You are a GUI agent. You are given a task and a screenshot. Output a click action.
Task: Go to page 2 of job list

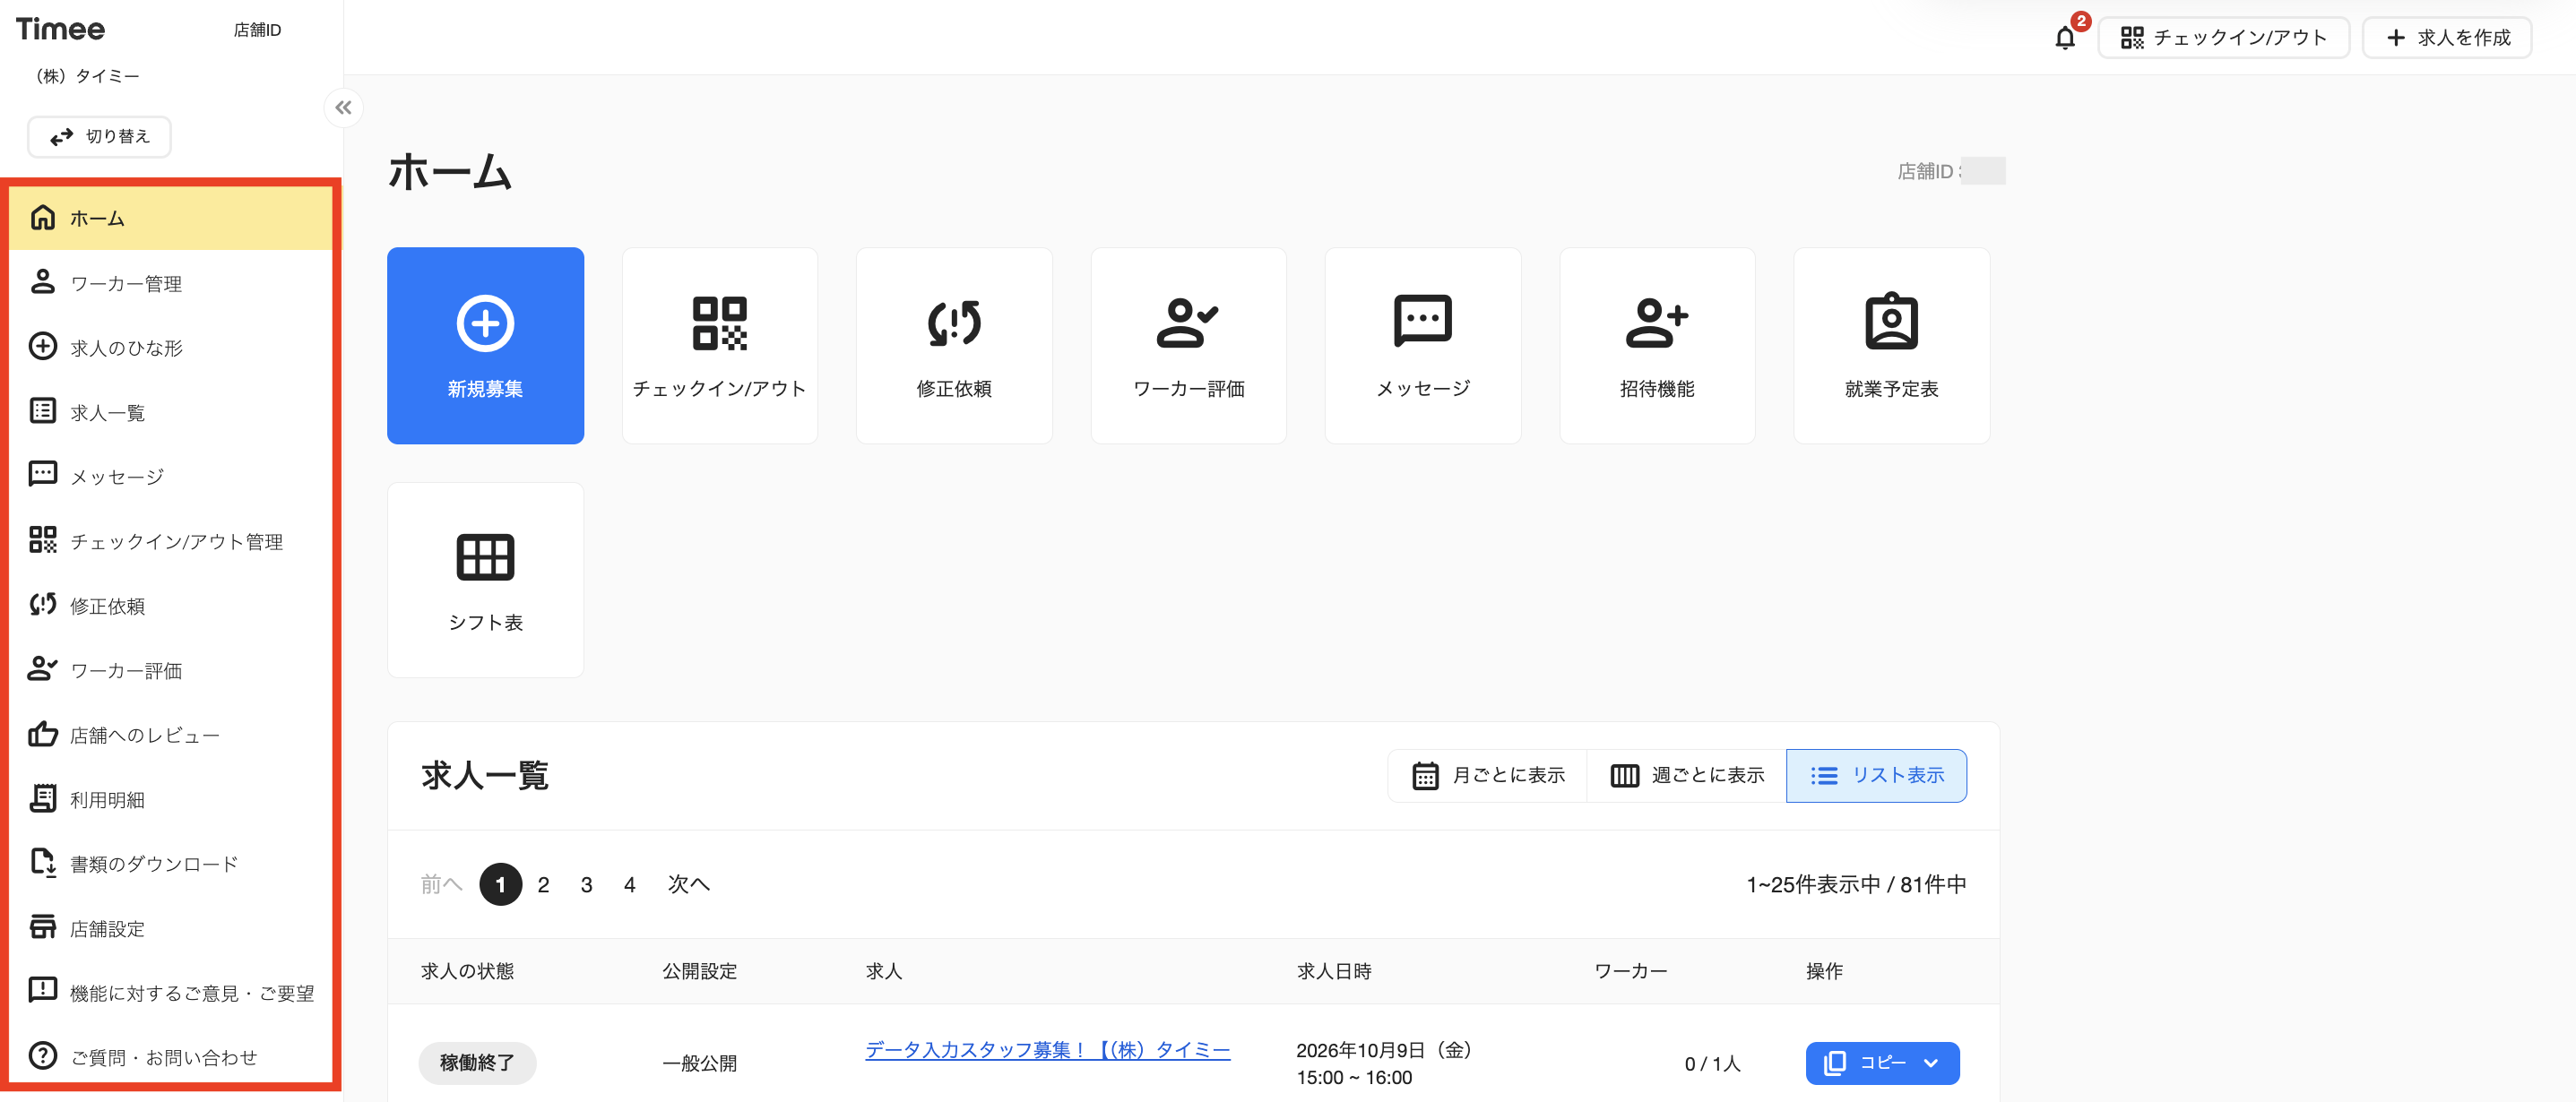coord(543,885)
